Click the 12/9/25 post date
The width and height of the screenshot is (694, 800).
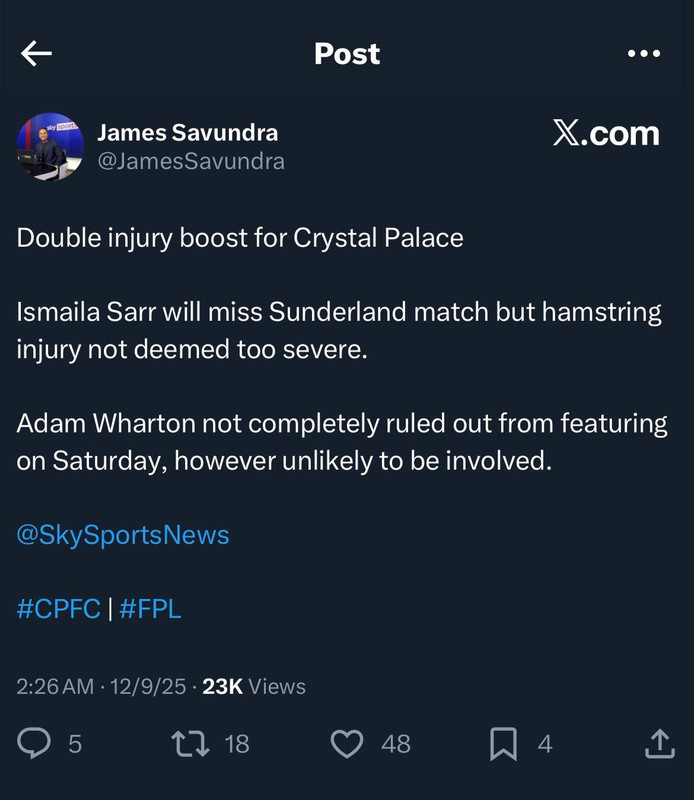148,687
